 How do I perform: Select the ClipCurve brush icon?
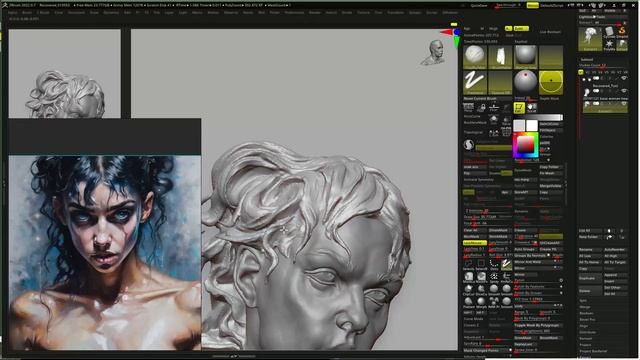point(469,290)
